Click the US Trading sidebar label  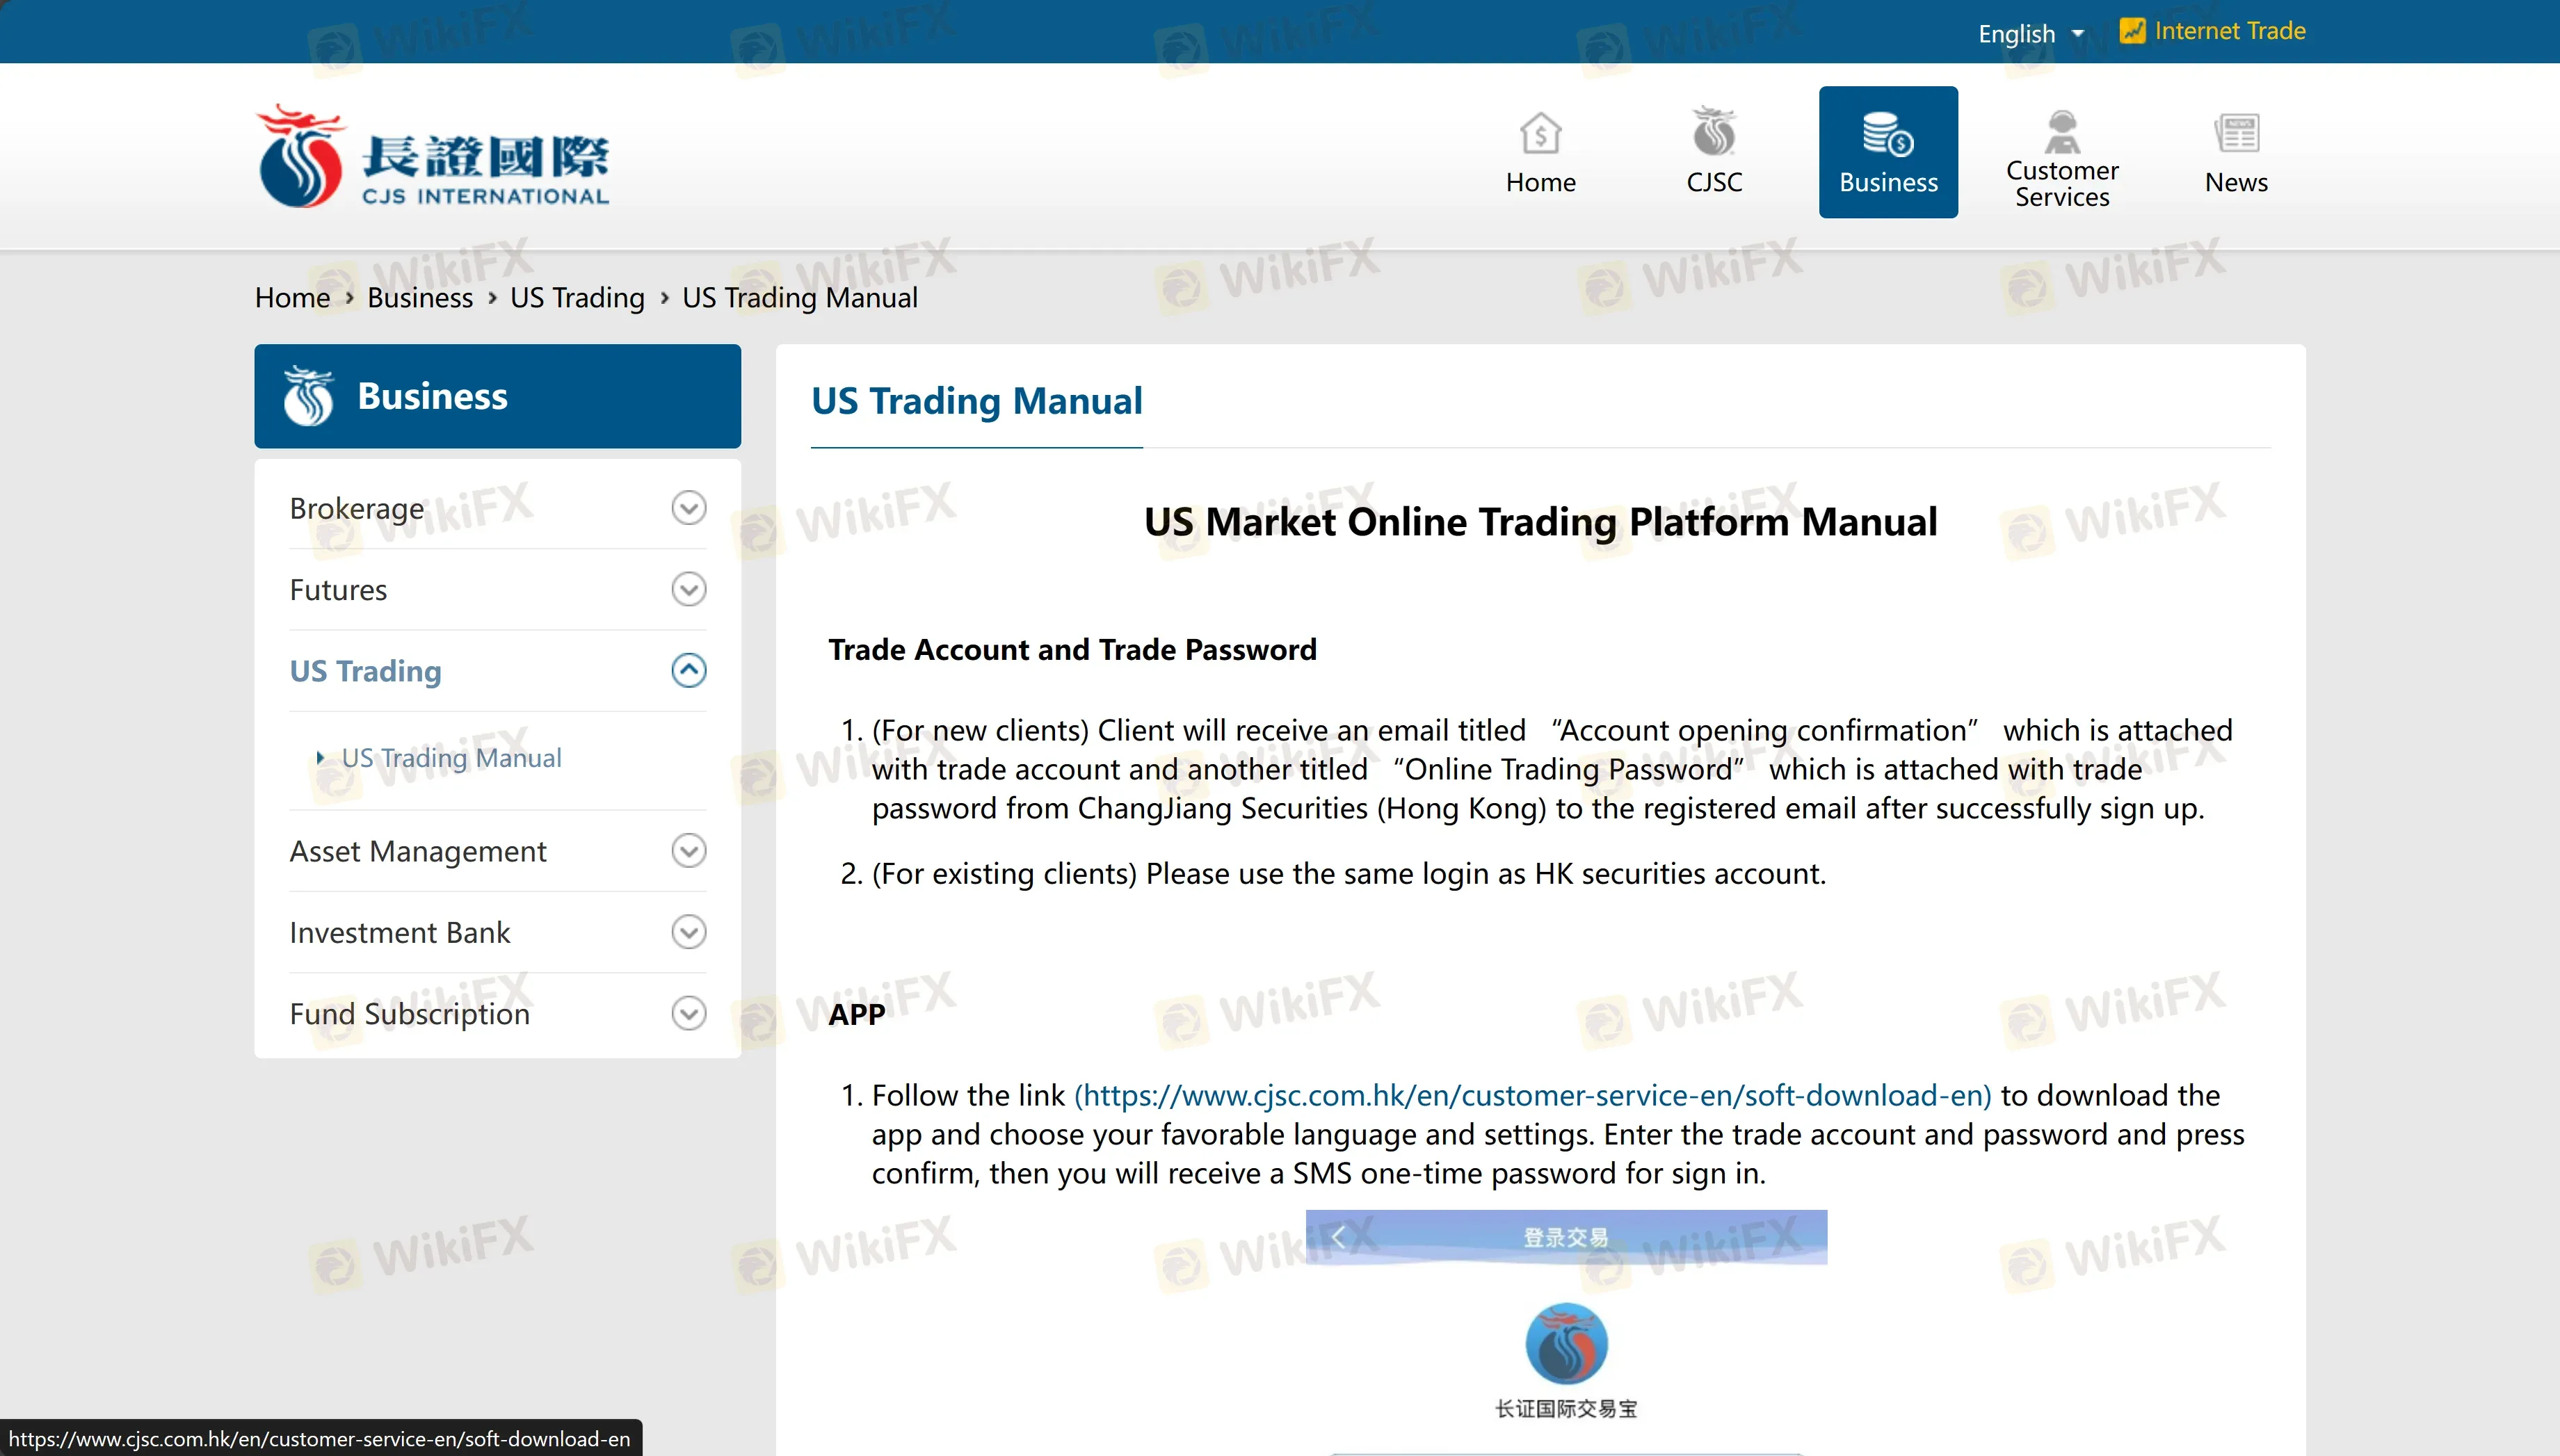point(365,671)
